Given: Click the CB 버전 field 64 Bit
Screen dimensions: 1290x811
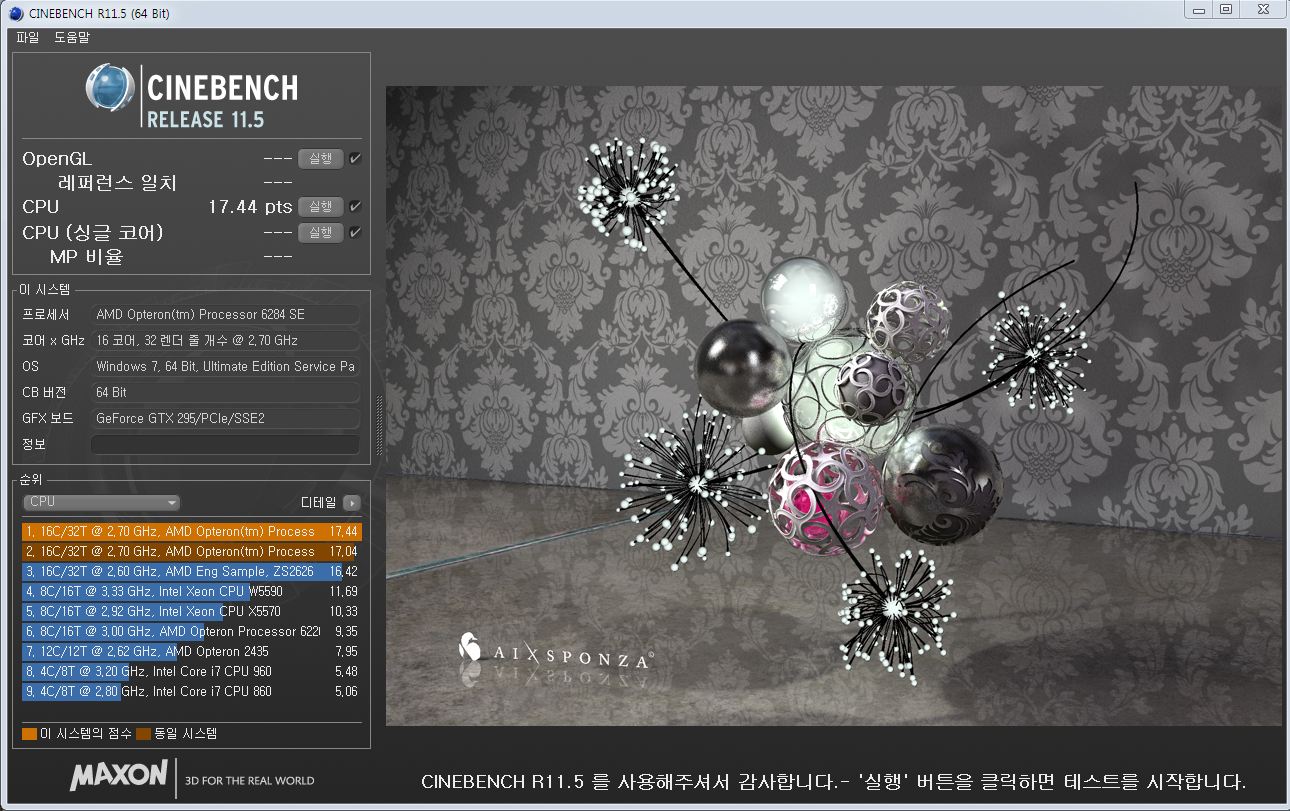Looking at the screenshot, I should (225, 392).
